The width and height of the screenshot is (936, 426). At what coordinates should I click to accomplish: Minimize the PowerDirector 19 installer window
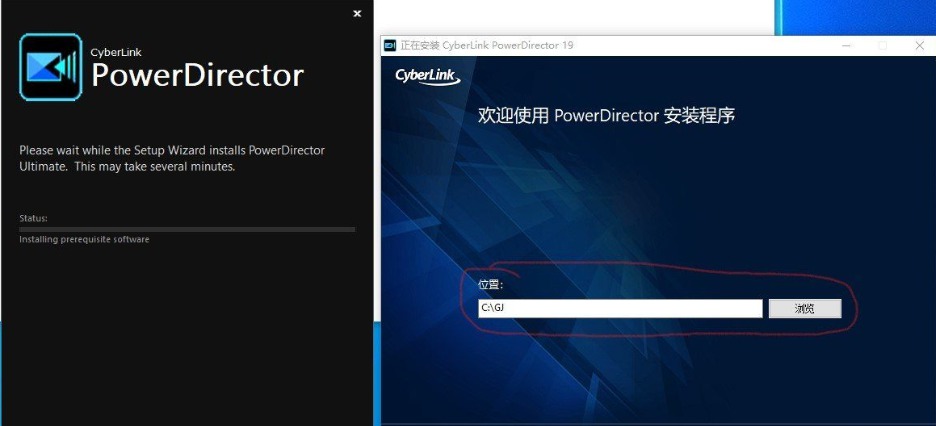846,45
